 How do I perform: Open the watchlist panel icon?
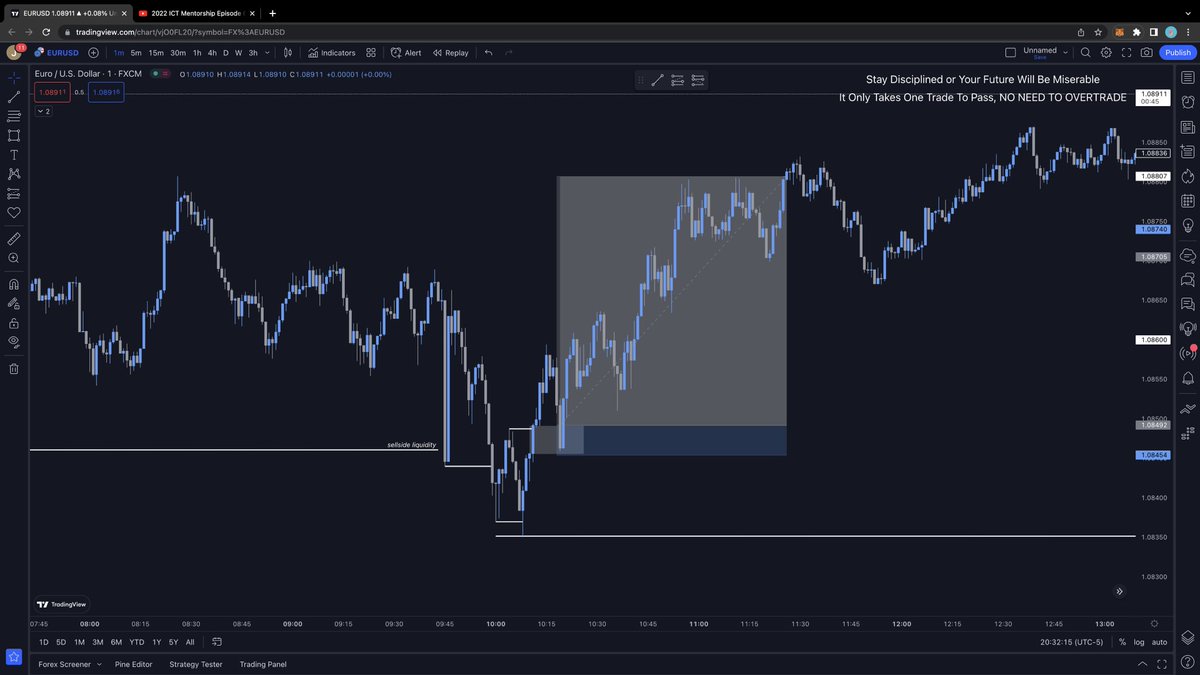[x=1188, y=77]
